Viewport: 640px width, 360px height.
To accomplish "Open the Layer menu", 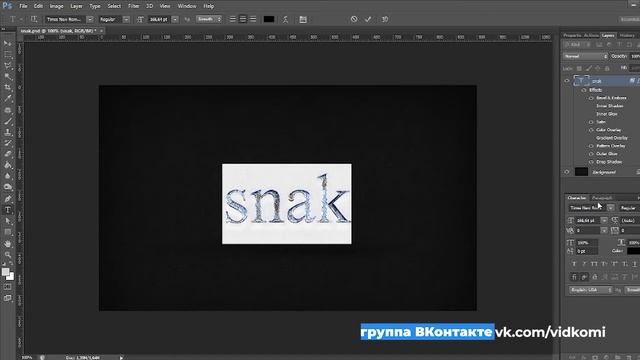I will click(76, 6).
